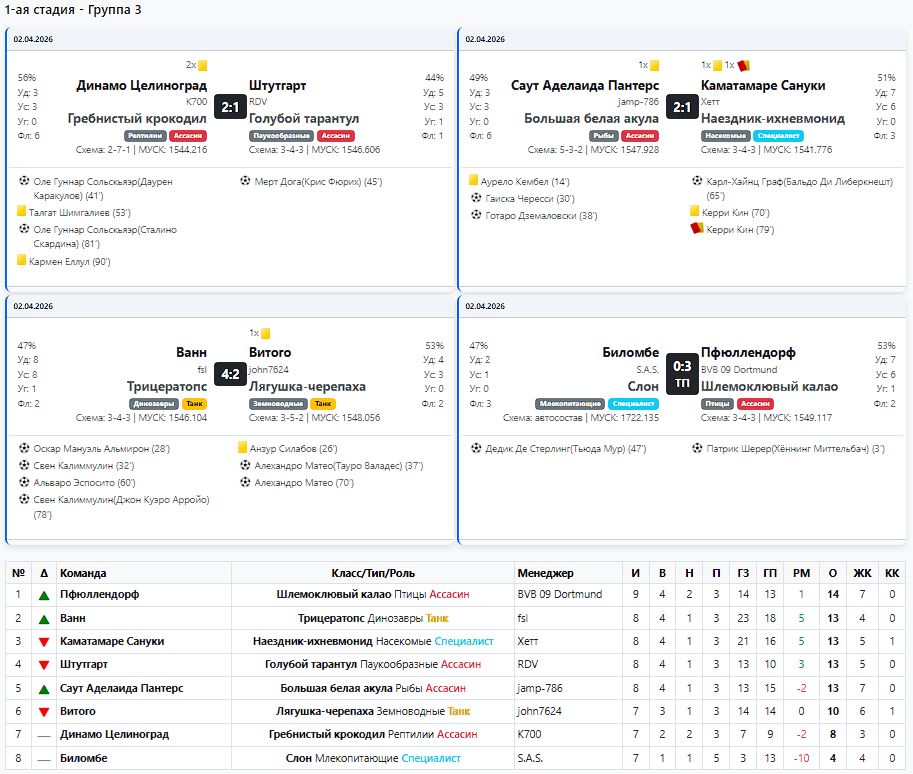Click green up arrow in Пфюллендорф row
This screenshot has height=774, width=913.
44,595
